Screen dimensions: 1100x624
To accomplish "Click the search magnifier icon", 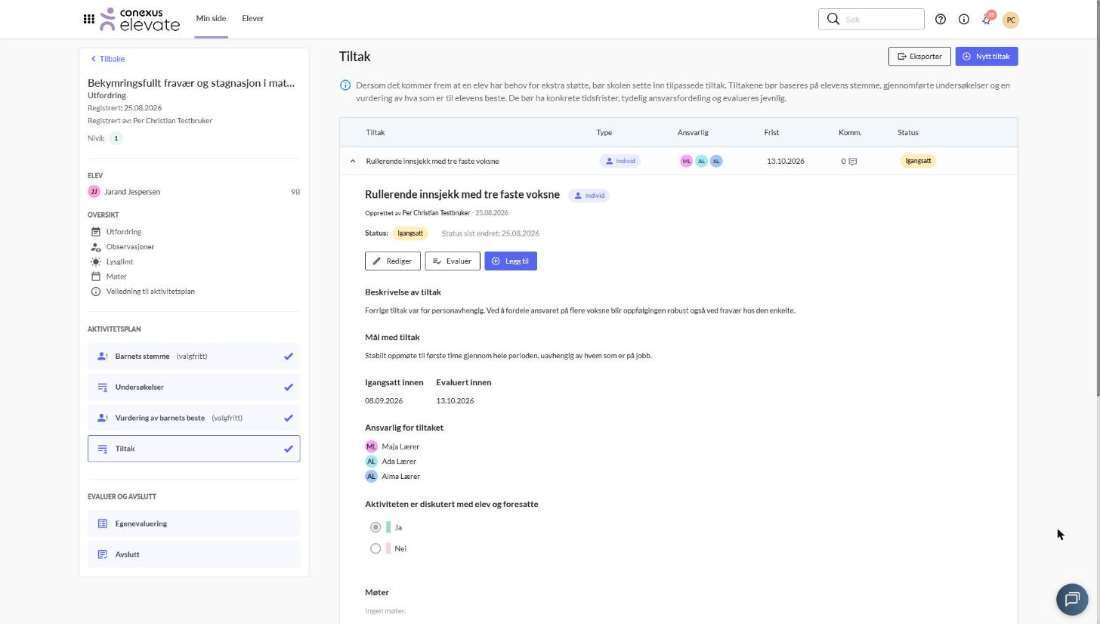I will pyautogui.click(x=833, y=19).
